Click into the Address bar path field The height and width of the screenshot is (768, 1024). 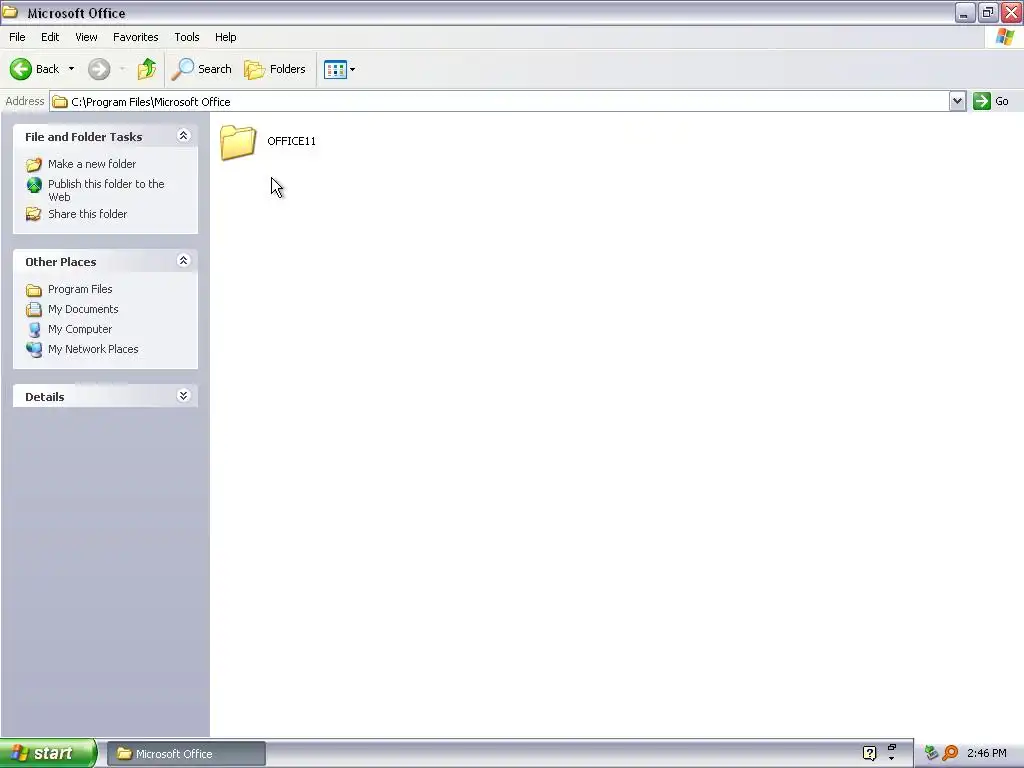click(500, 102)
